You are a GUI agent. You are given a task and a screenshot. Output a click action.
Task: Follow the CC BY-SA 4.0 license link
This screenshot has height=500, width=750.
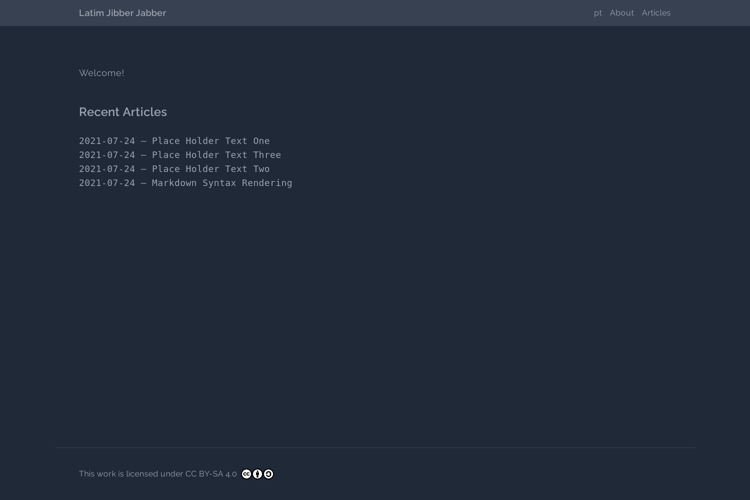click(x=211, y=474)
